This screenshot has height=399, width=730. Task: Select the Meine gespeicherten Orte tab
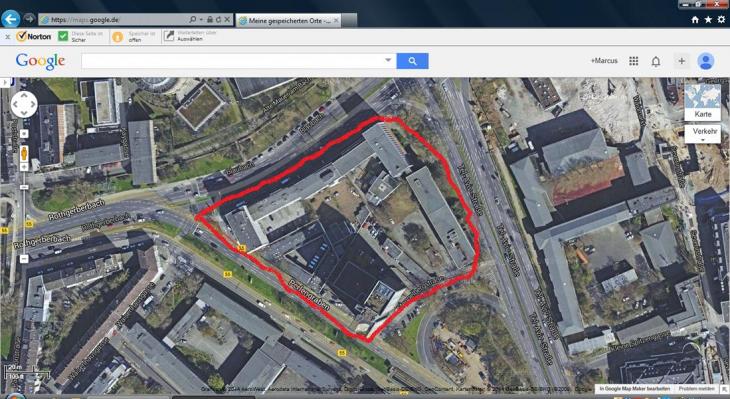[x=289, y=20]
